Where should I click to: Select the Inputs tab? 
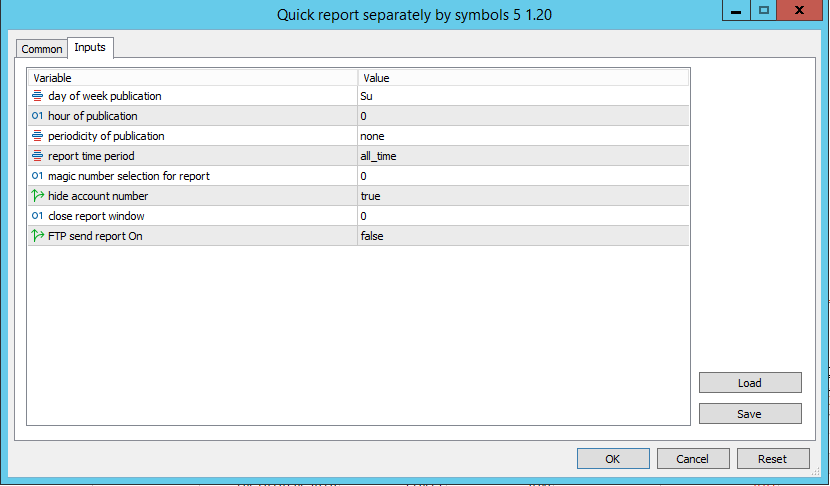coord(90,48)
